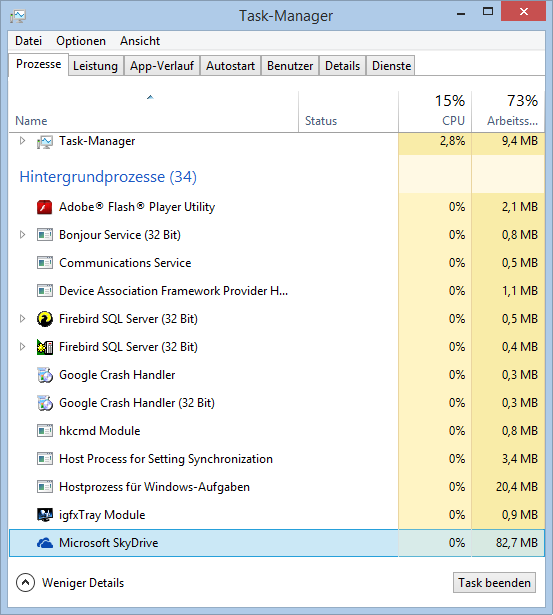Click the Task-Manager title bar icon
The height and width of the screenshot is (615, 553).
click(x=18, y=16)
